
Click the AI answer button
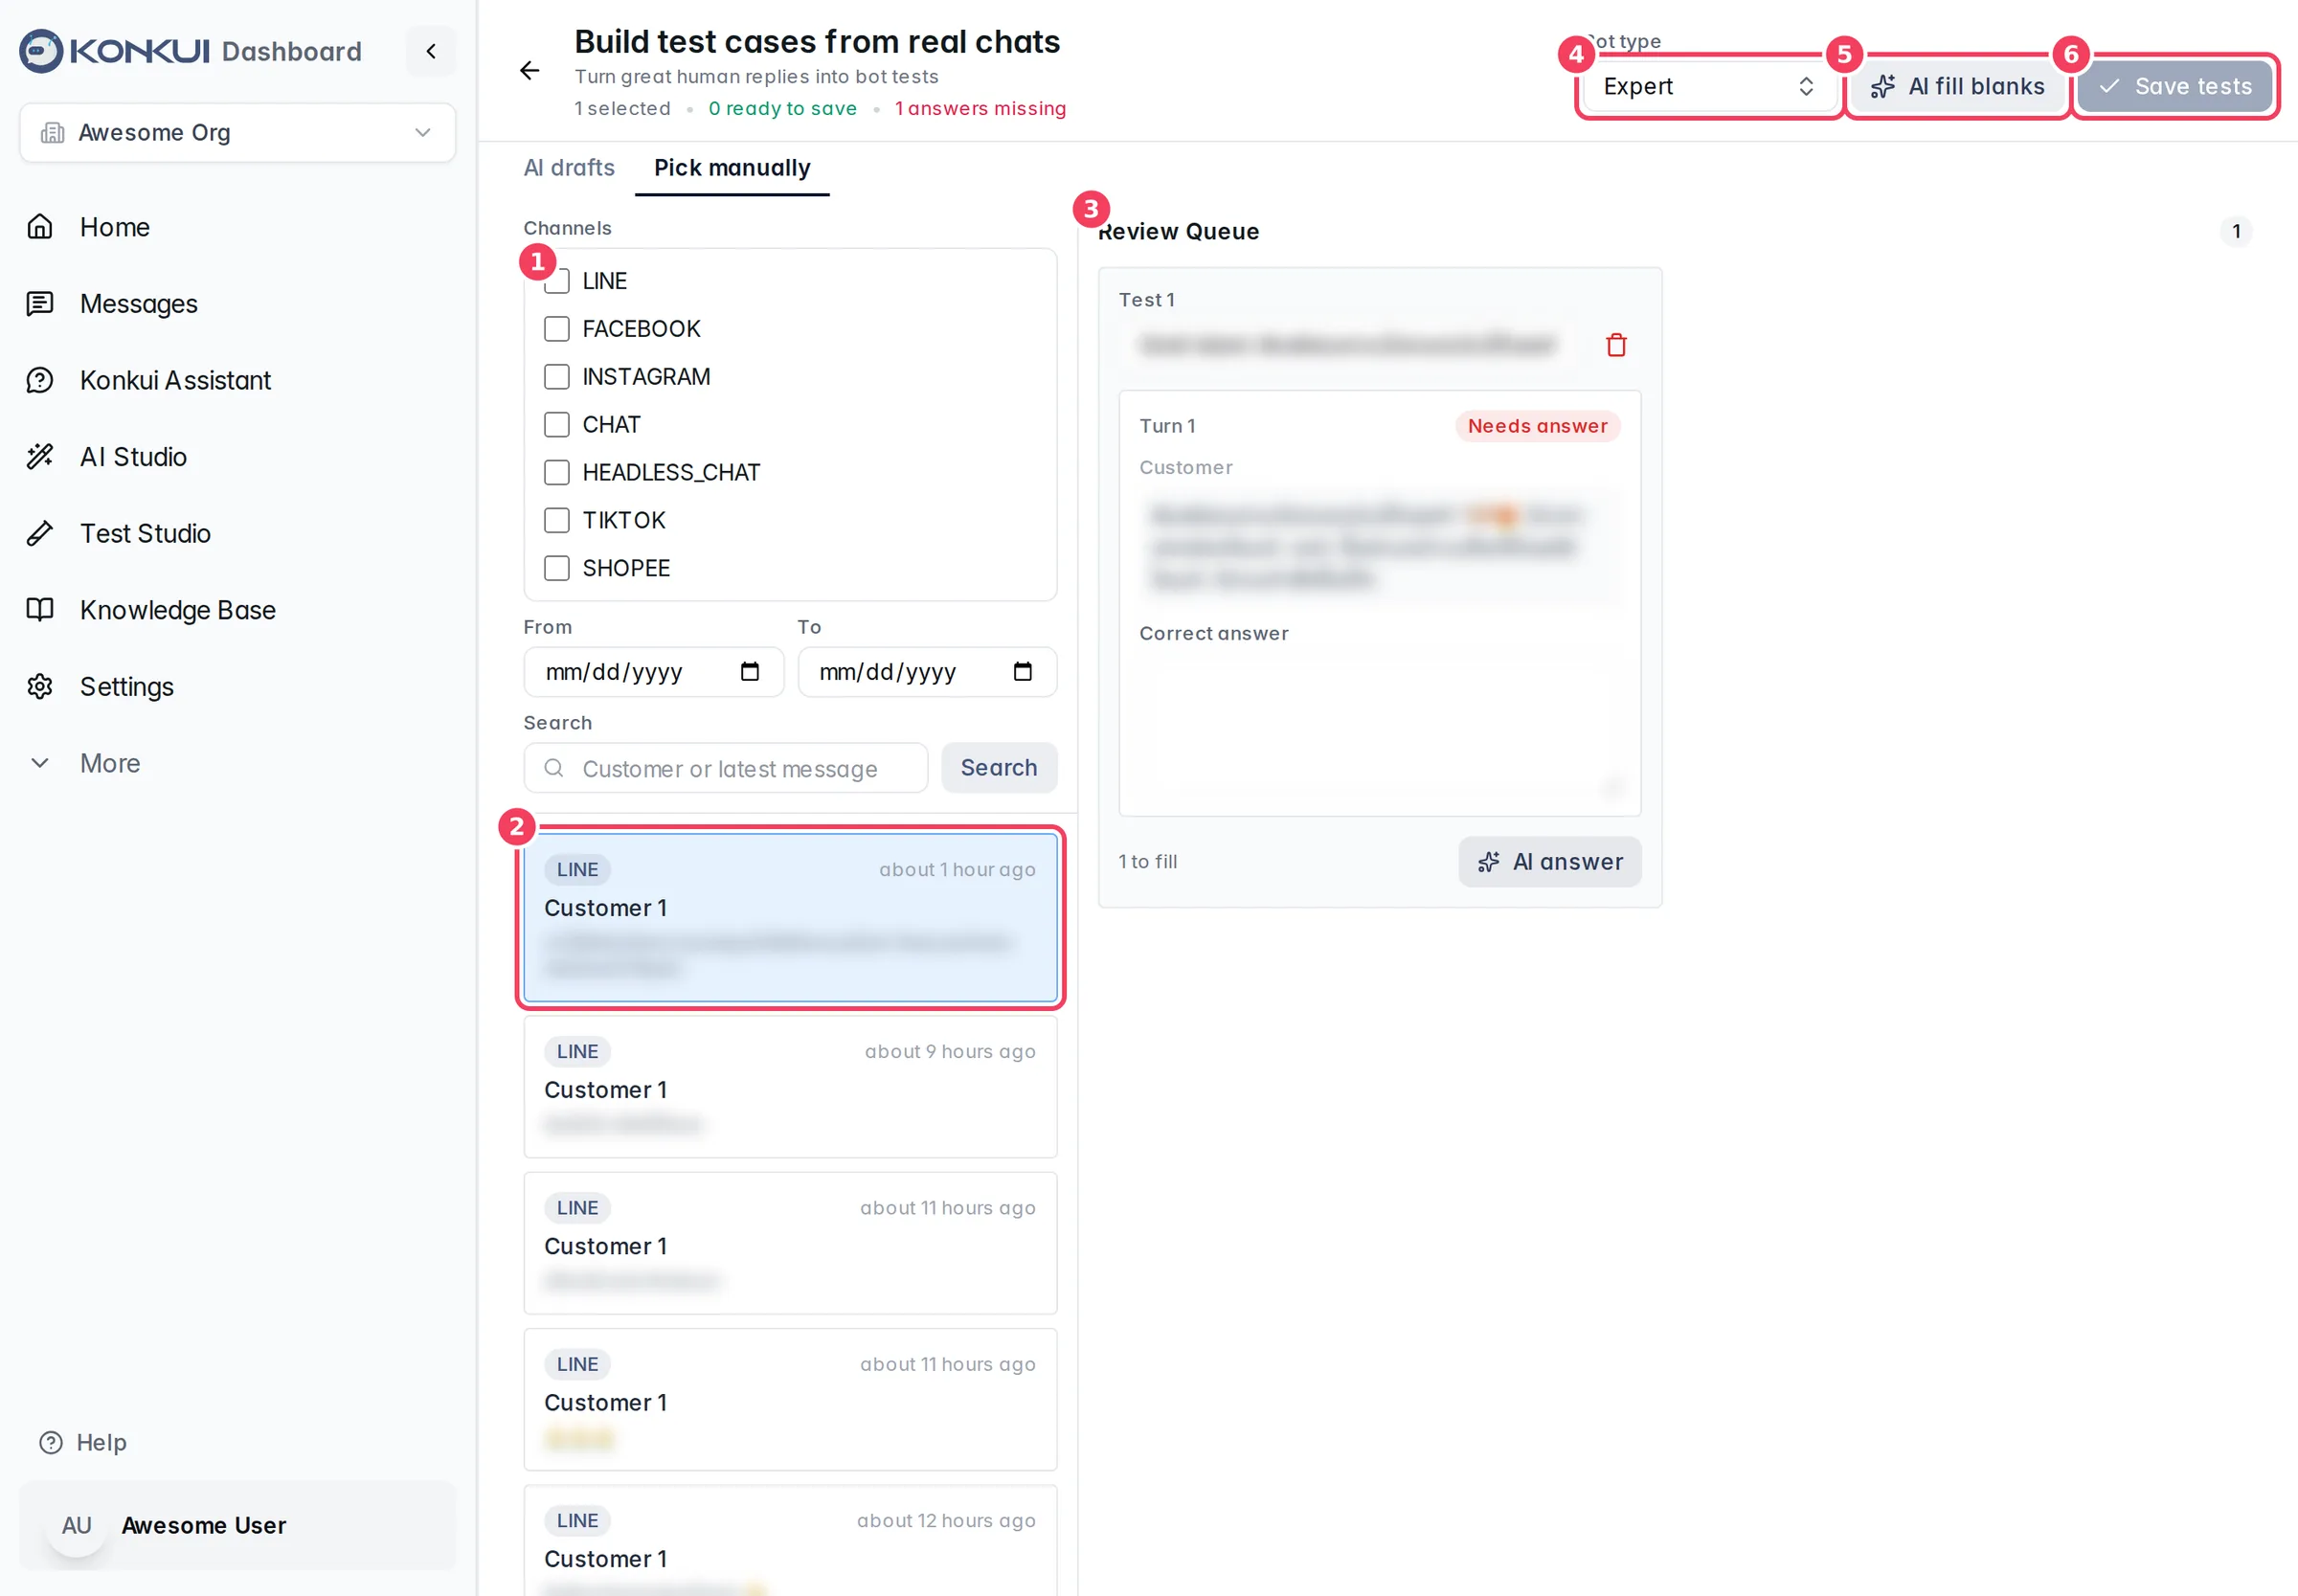click(1549, 862)
